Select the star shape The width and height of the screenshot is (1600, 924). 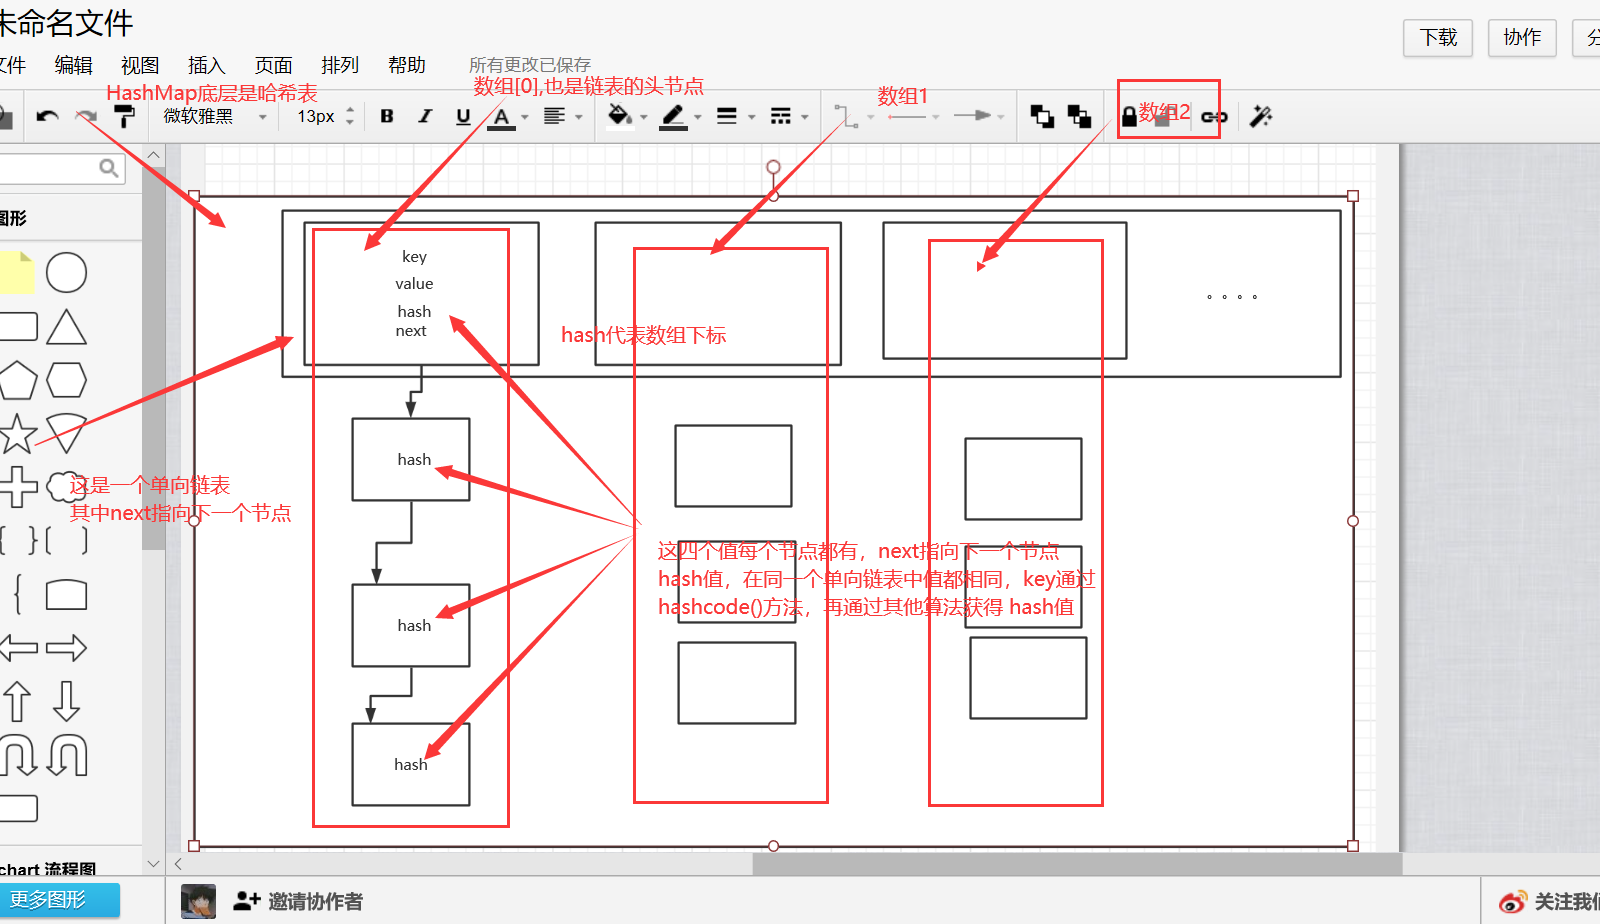click(x=17, y=433)
